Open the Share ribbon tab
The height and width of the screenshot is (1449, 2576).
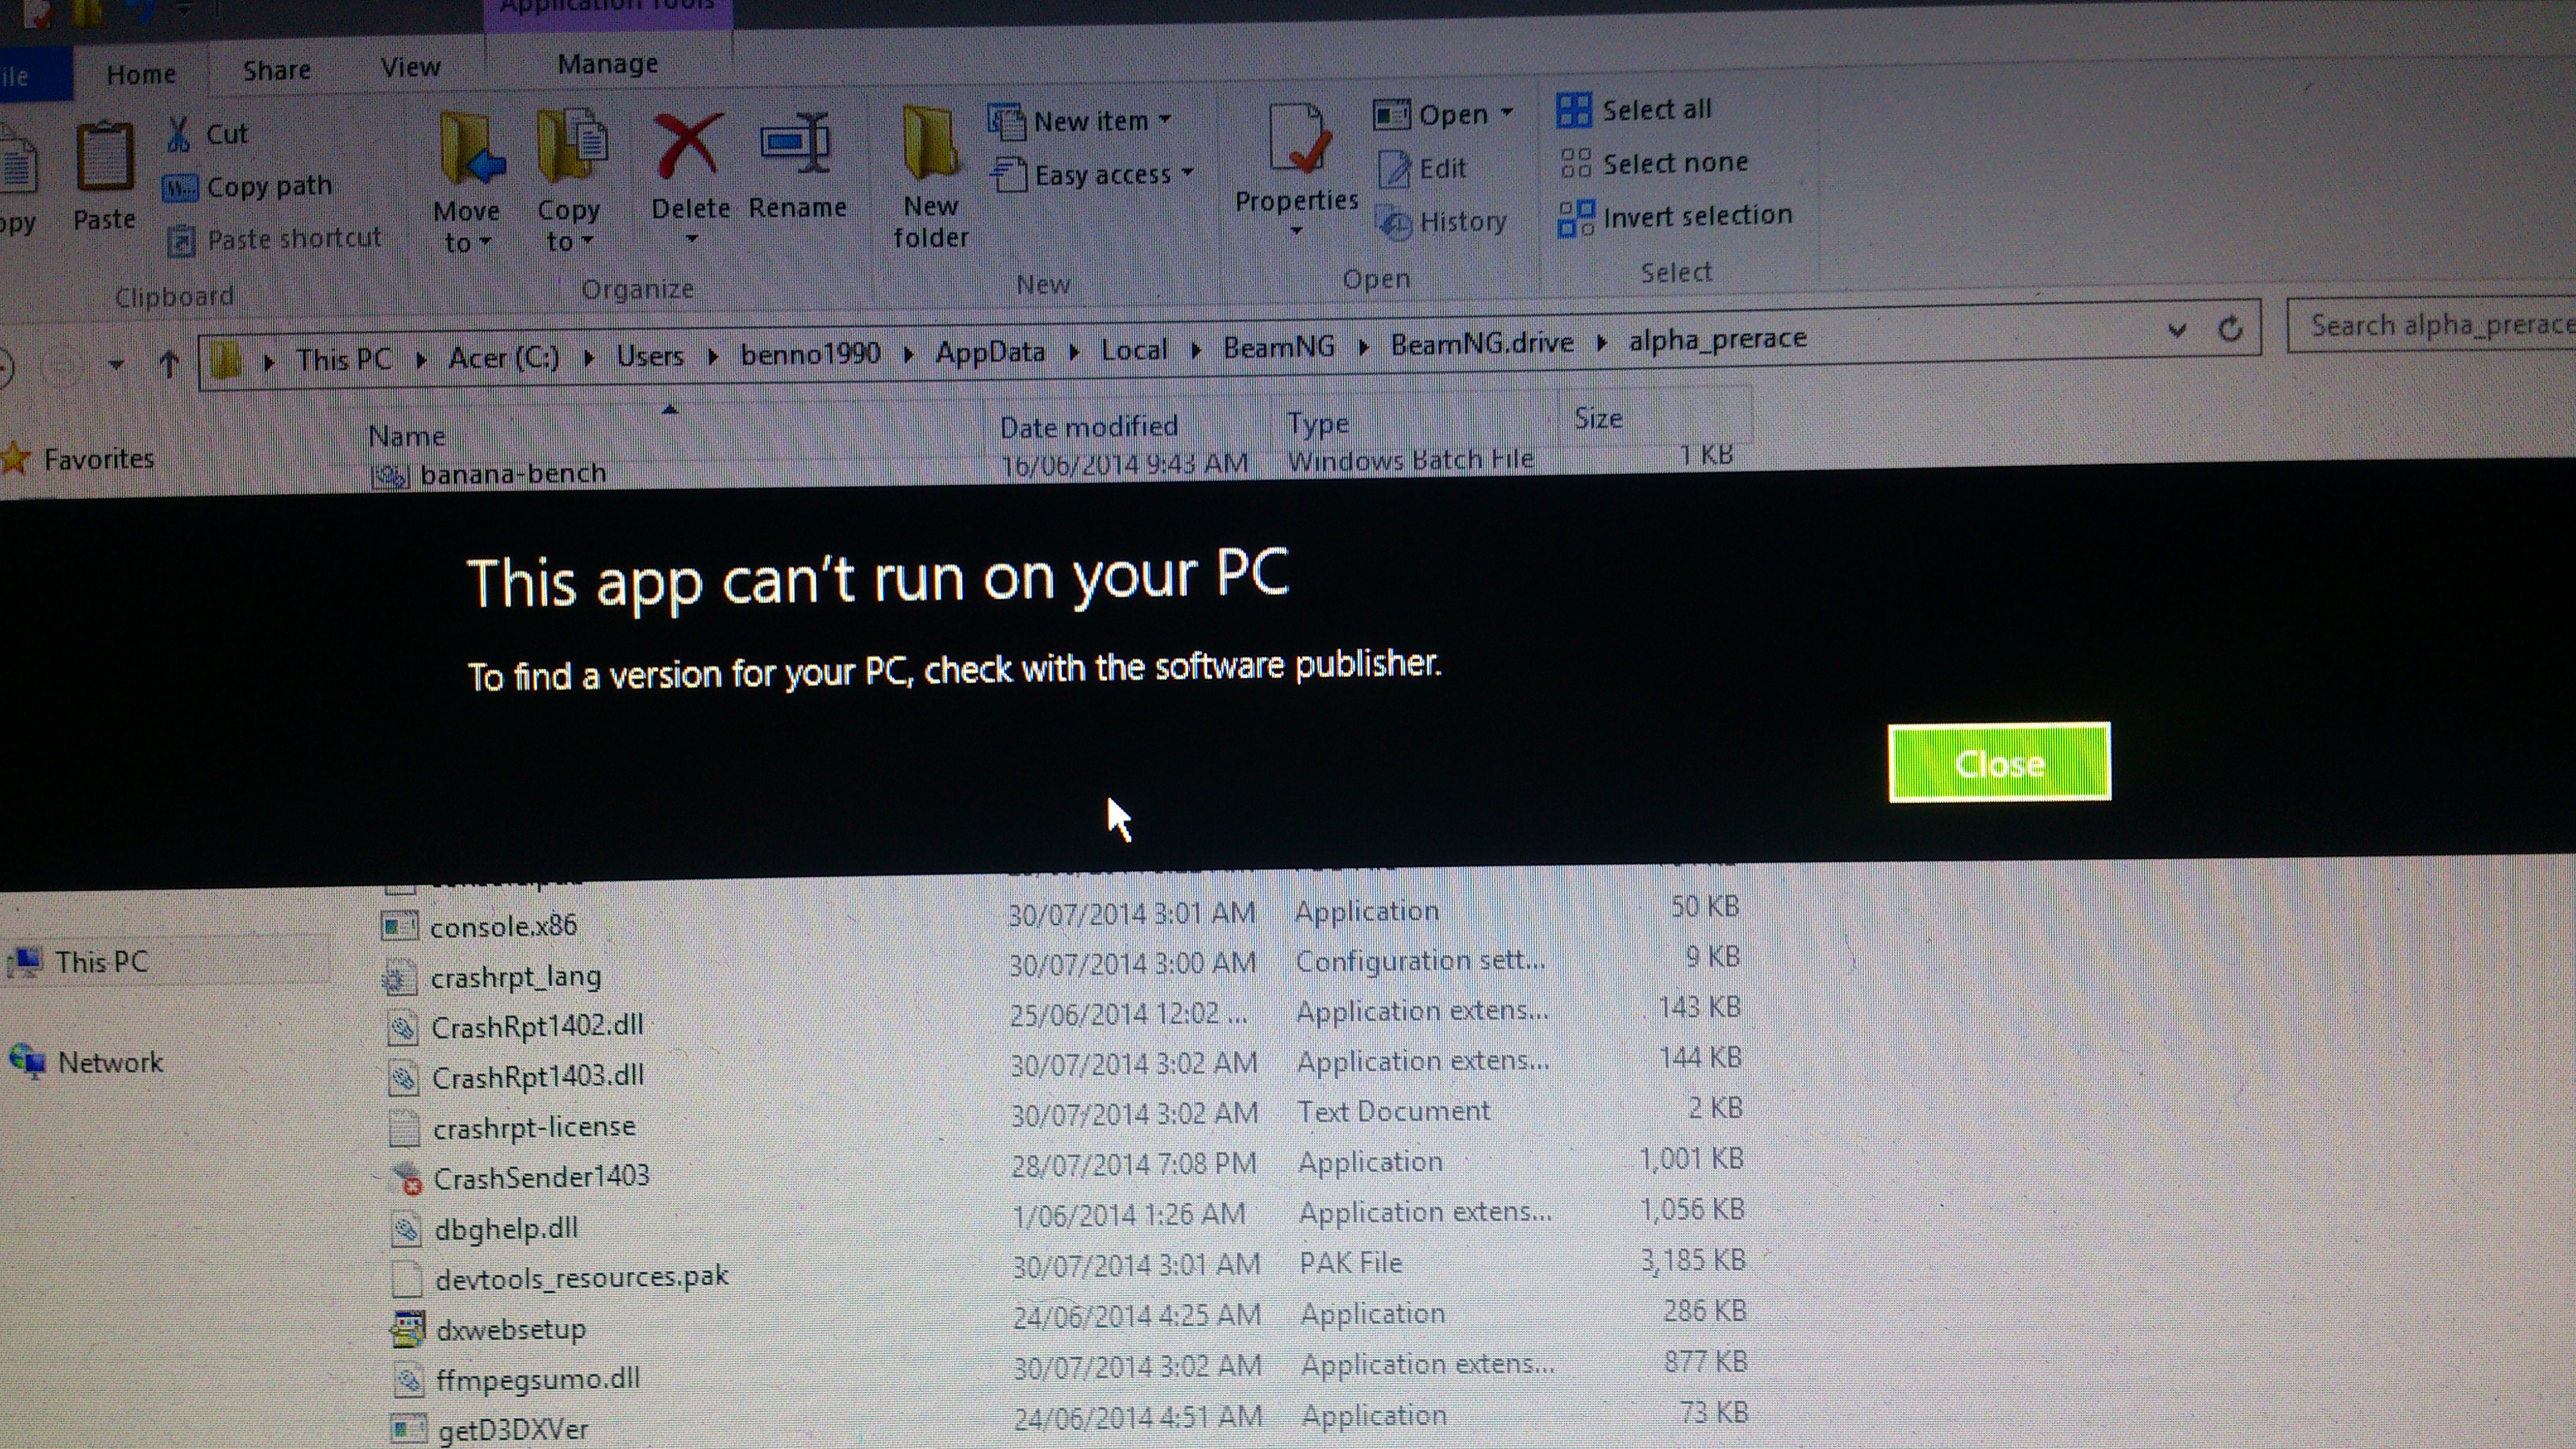(276, 70)
